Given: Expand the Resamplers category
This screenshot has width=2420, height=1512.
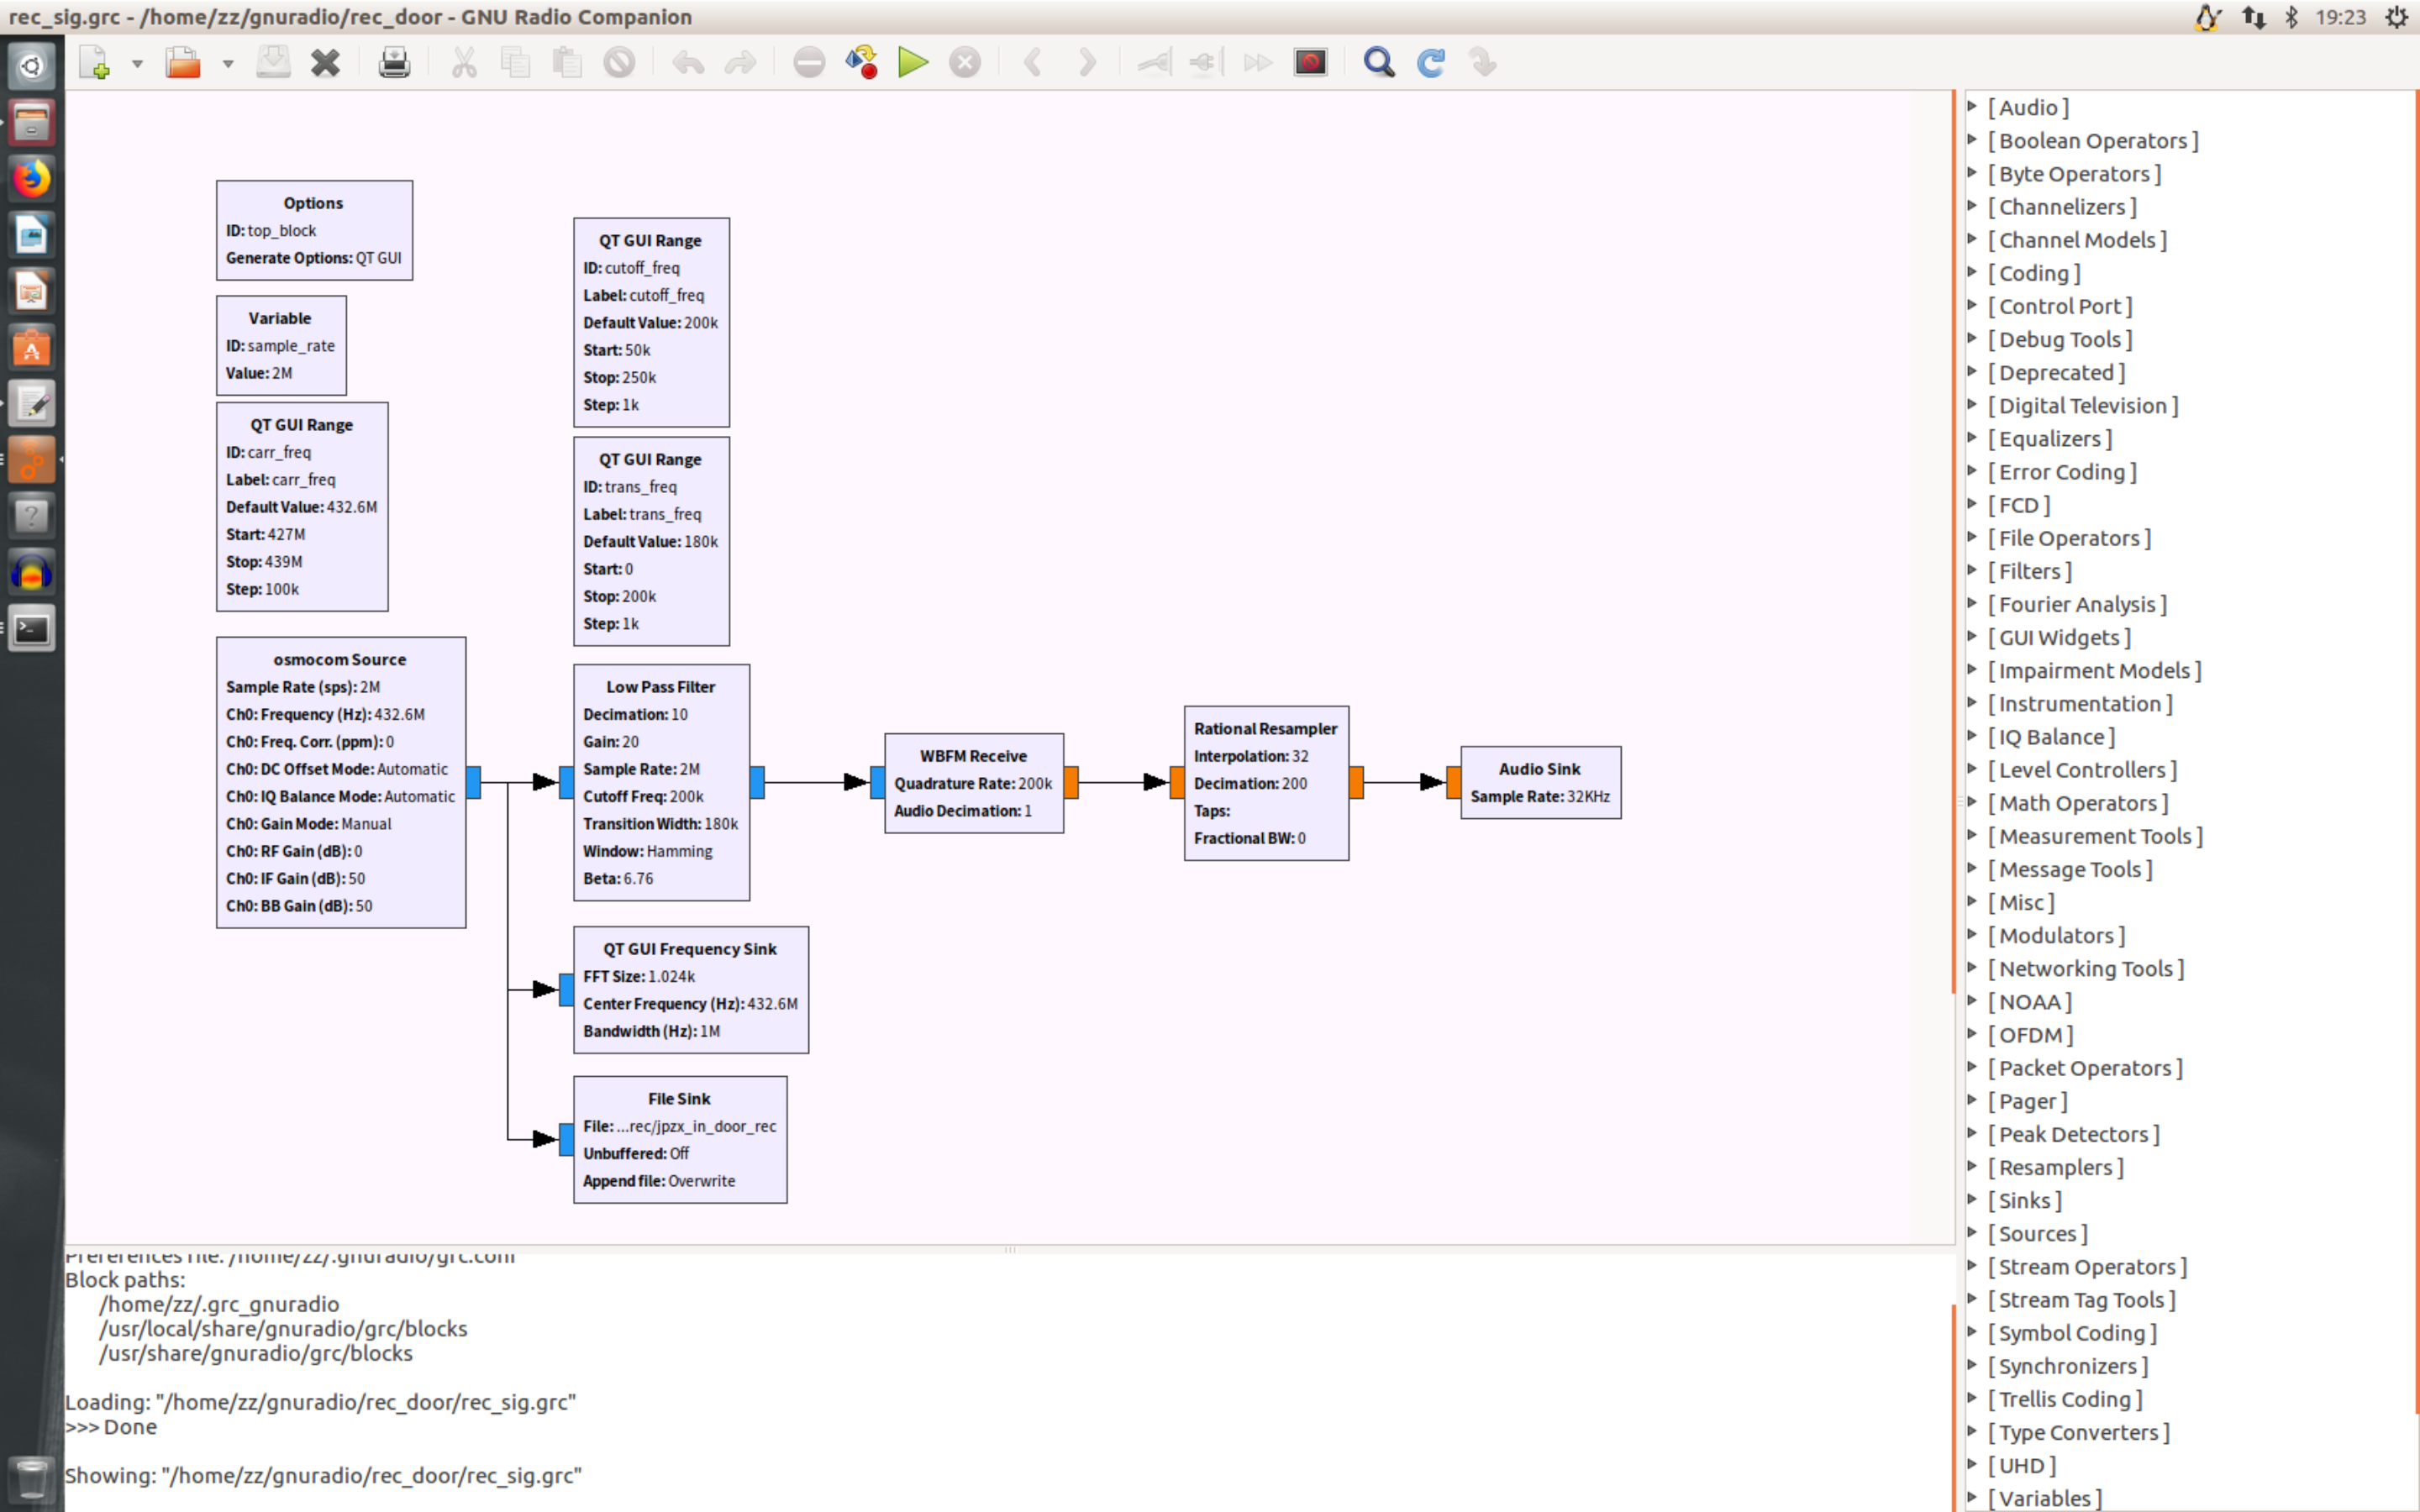Looking at the screenshot, I should pos(1972,1166).
